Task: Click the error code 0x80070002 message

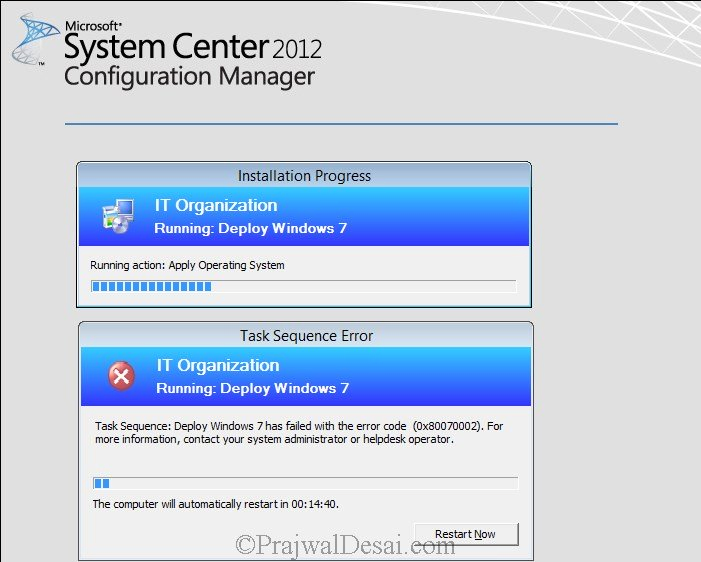Action: (299, 432)
